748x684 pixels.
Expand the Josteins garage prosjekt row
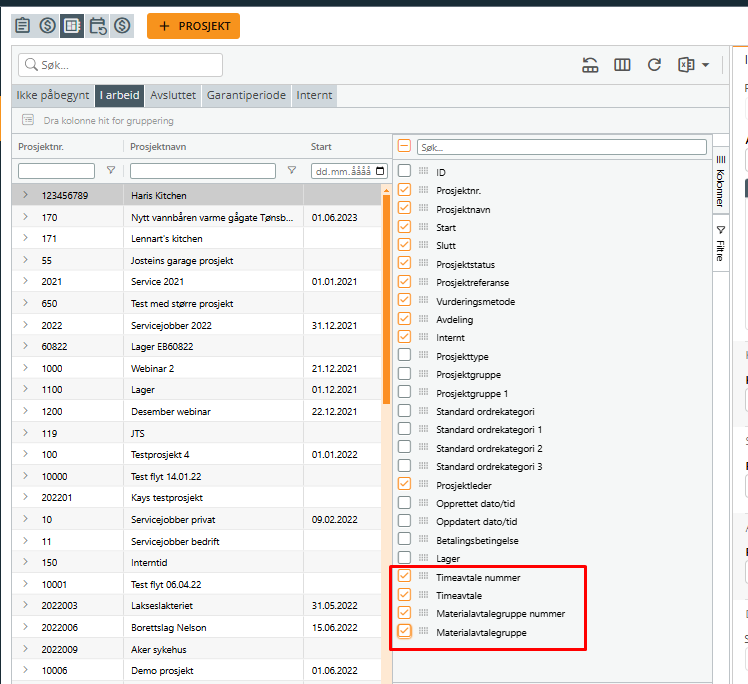coord(25,259)
